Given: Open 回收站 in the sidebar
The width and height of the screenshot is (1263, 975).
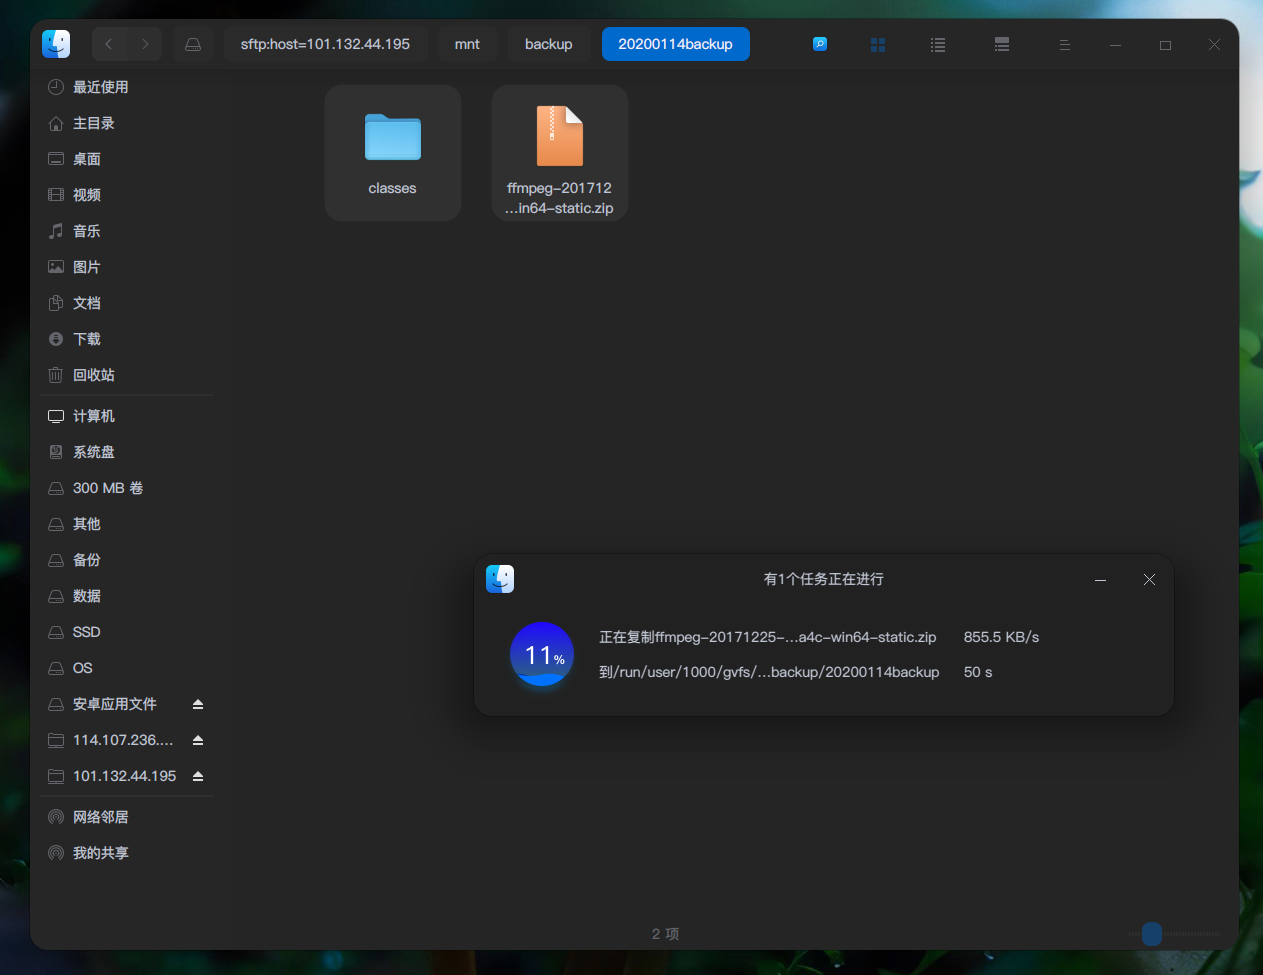Looking at the screenshot, I should 94,375.
